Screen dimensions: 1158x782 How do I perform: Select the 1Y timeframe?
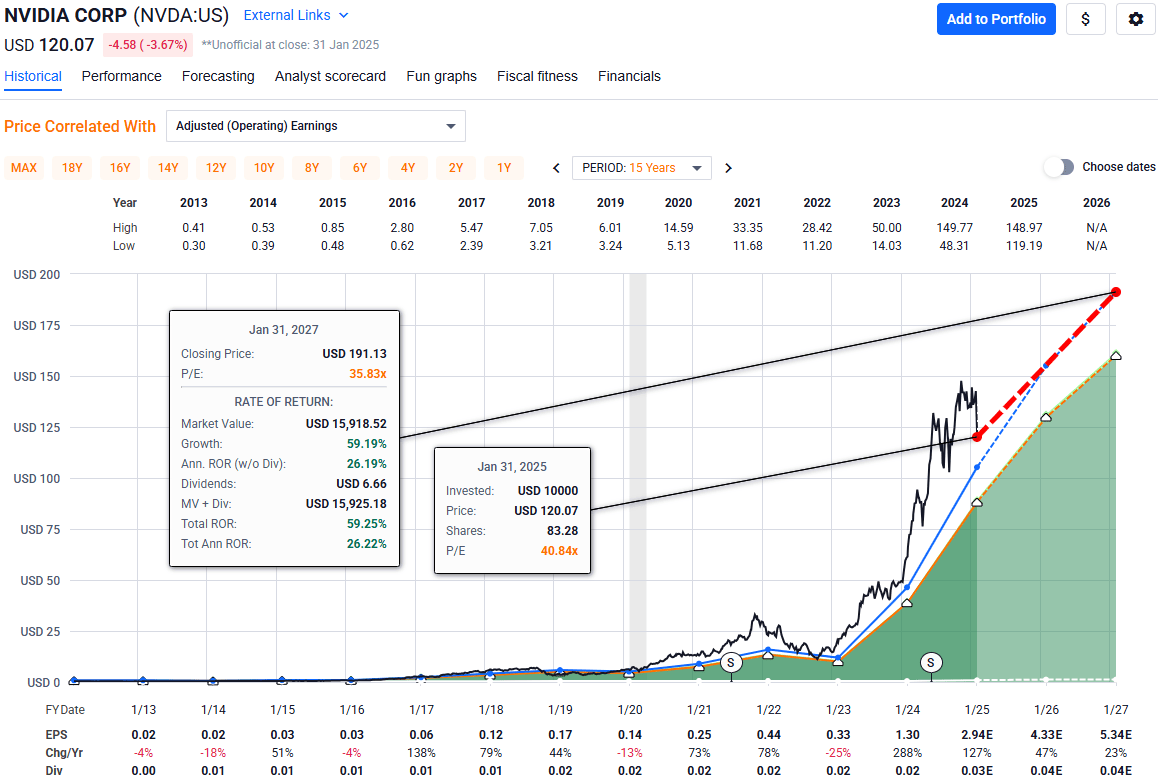pos(503,167)
